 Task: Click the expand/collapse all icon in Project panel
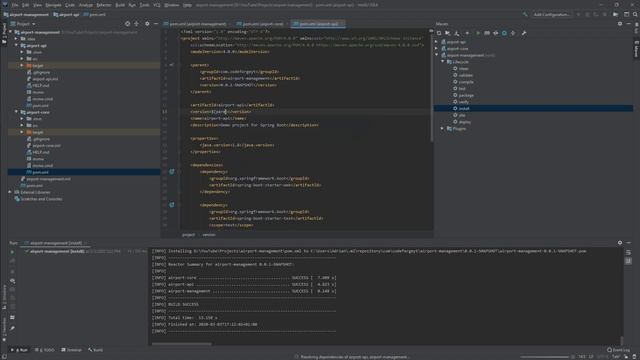[x=136, y=24]
